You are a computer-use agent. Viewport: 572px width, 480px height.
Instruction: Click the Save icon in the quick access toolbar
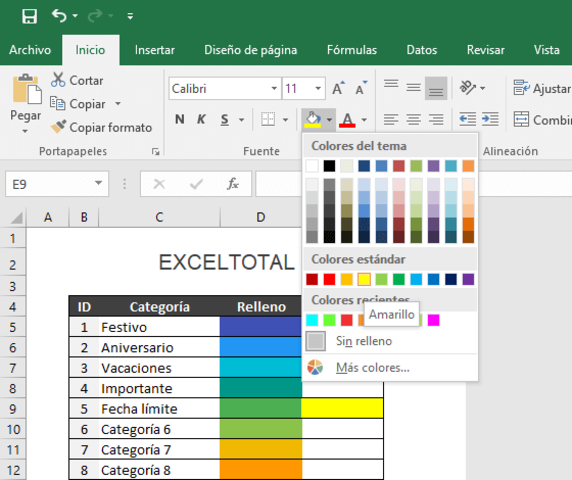tap(29, 16)
